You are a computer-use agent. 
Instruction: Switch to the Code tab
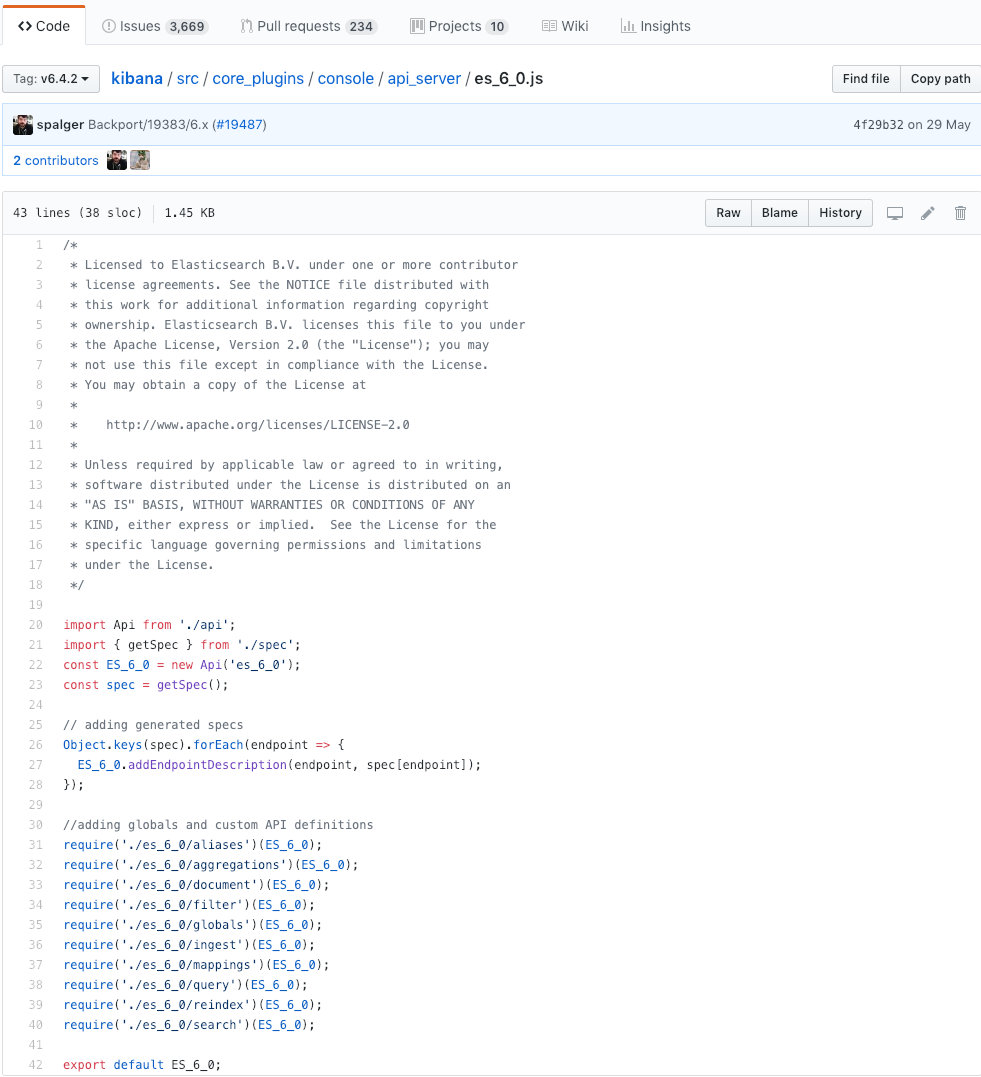click(44, 26)
